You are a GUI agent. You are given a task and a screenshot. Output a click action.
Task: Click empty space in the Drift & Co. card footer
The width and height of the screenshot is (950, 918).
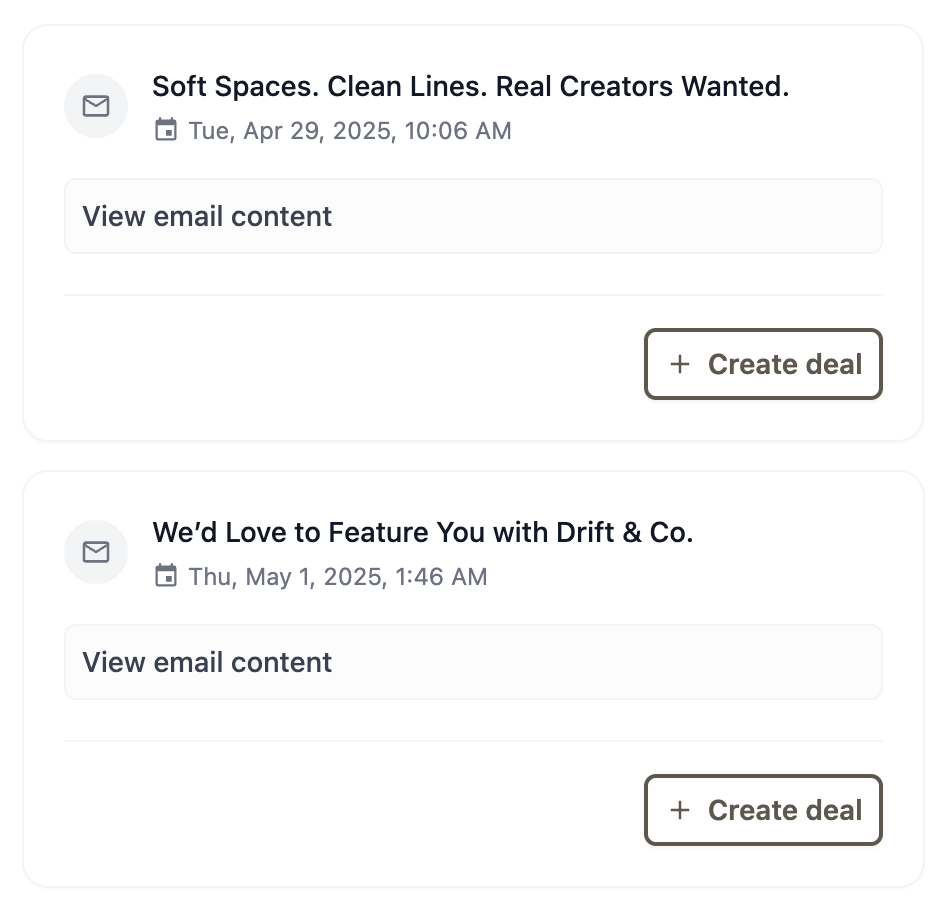point(351,810)
